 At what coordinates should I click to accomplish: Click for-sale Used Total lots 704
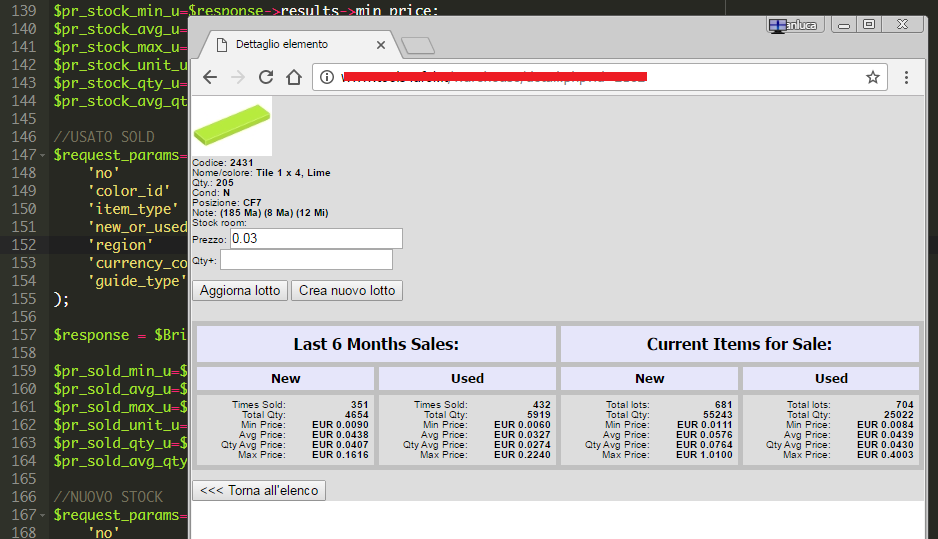click(x=904, y=404)
